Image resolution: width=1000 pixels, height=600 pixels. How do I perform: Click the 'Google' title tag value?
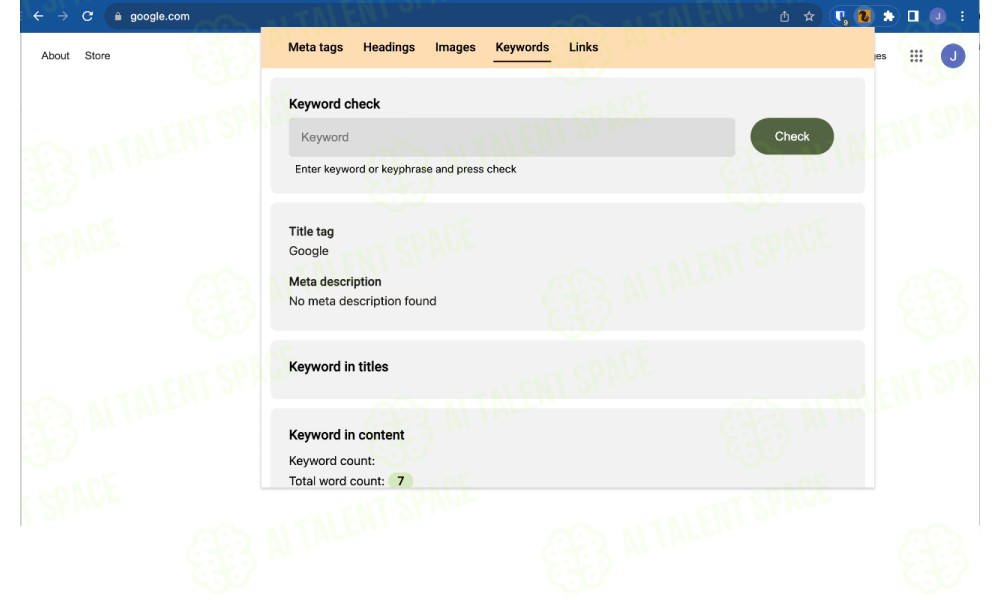coord(309,251)
